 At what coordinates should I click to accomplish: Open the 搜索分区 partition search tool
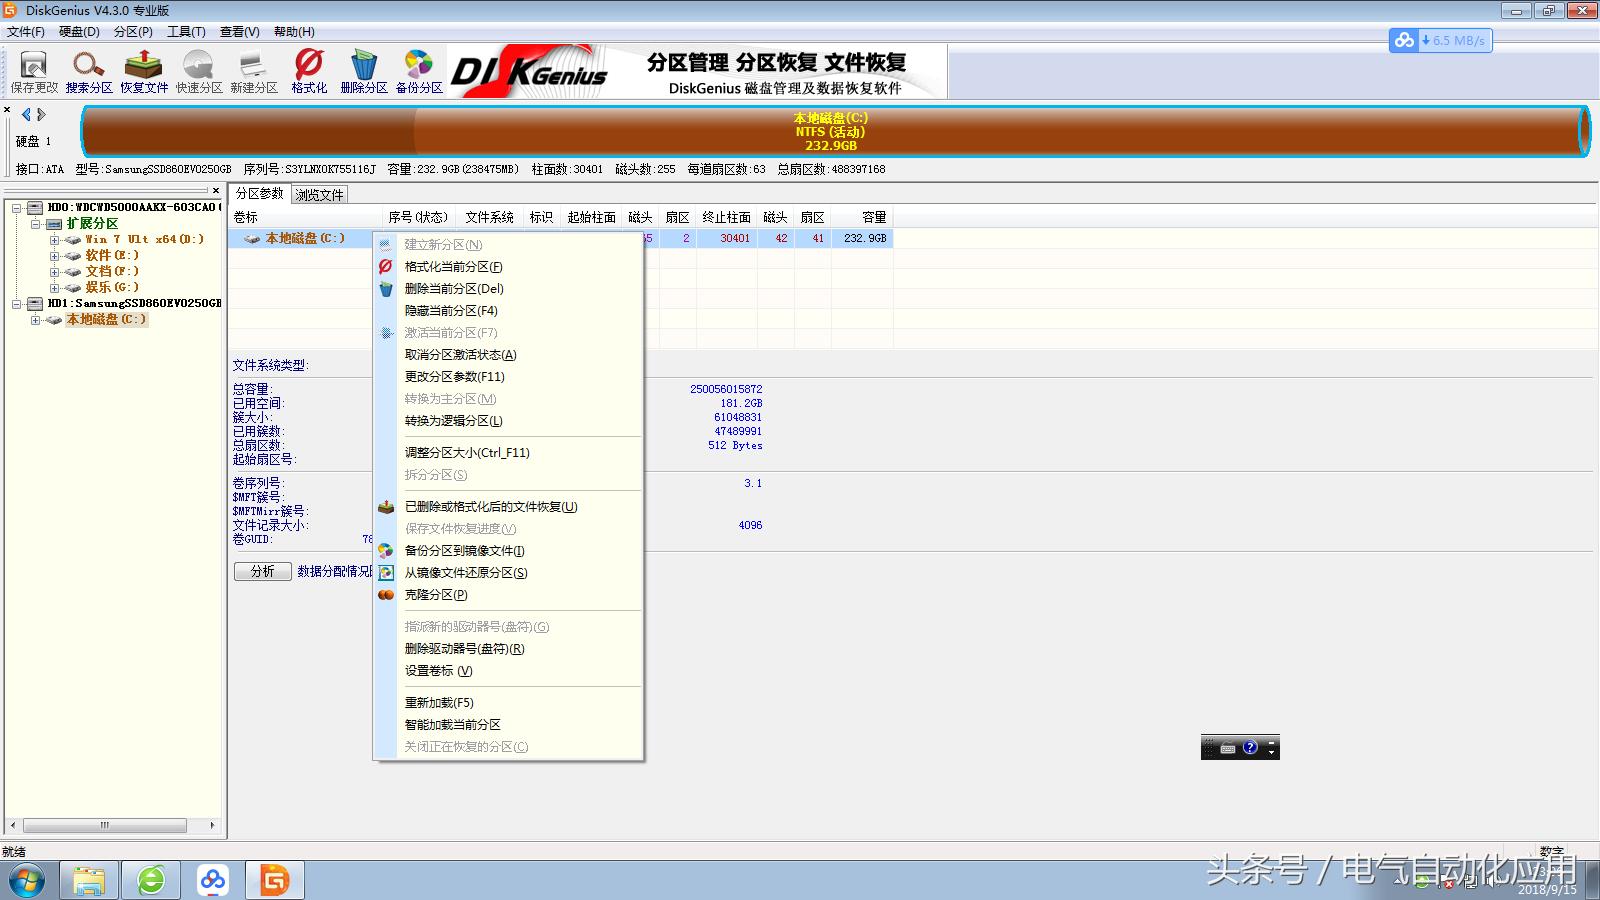point(88,70)
